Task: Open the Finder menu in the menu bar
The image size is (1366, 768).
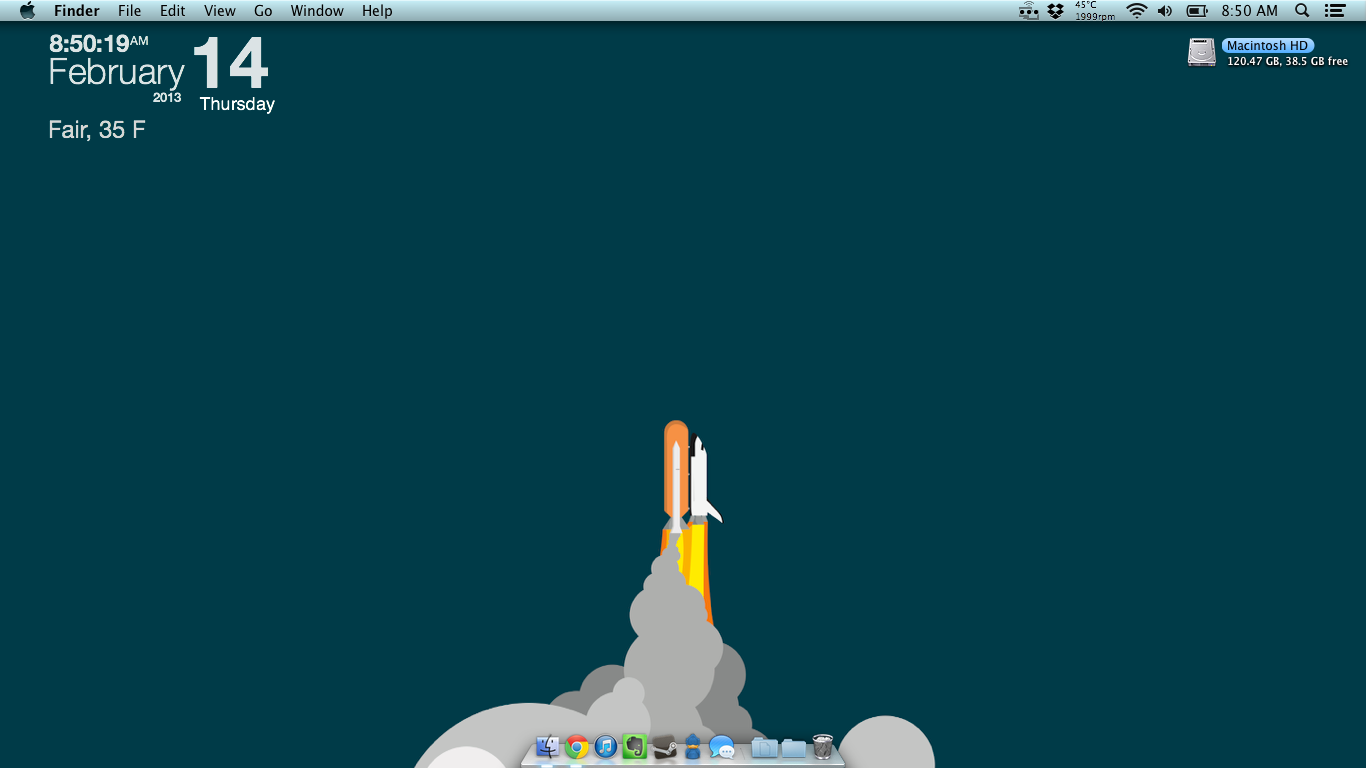Action: tap(77, 11)
